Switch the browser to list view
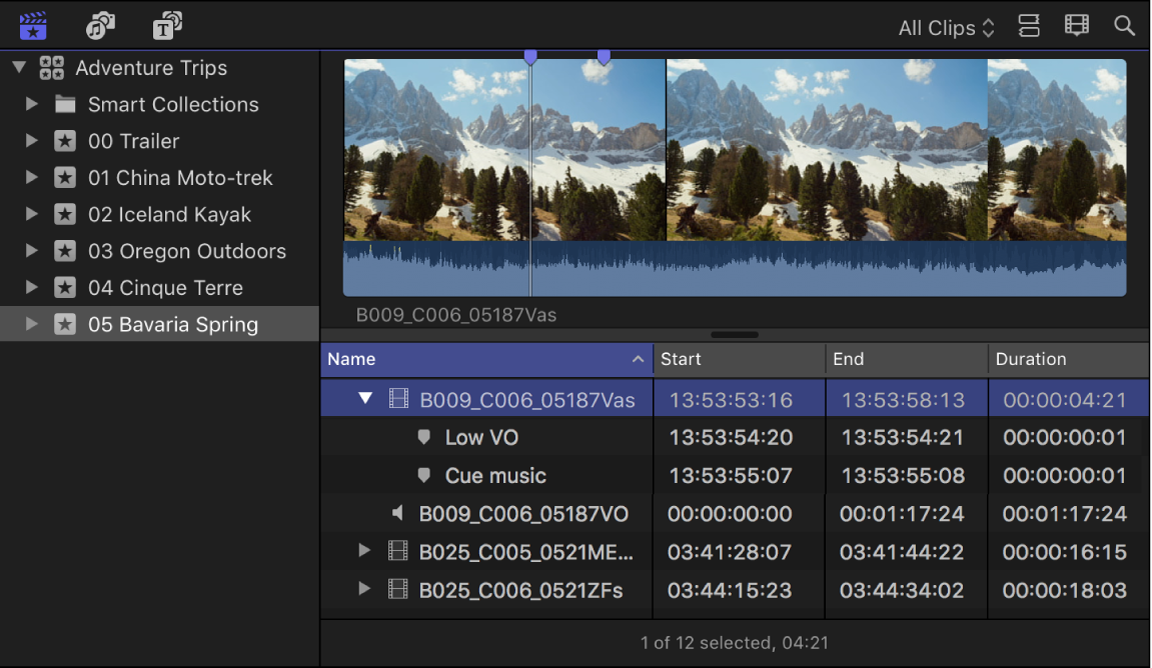Image resolution: width=1152 pixels, height=668 pixels. click(1029, 25)
